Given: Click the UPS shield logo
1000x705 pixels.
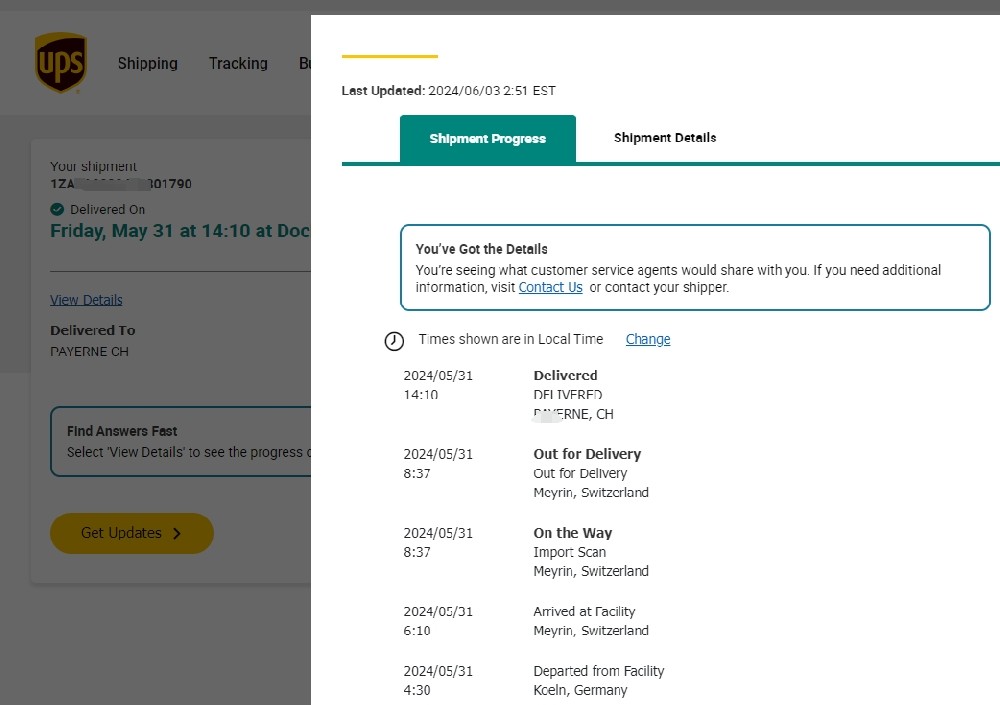Looking at the screenshot, I should point(61,63).
